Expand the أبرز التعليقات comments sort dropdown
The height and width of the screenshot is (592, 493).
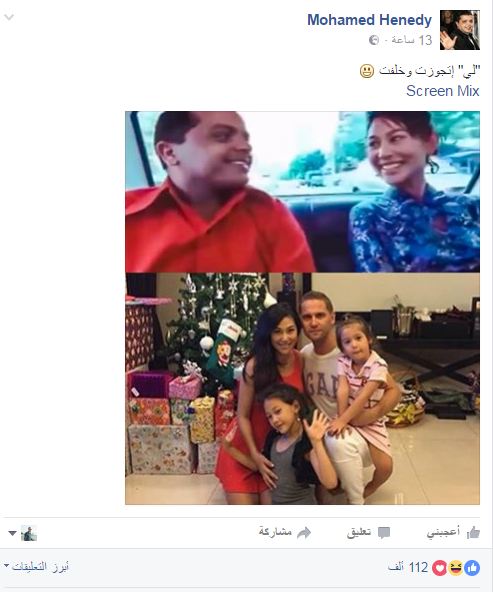click(36, 567)
